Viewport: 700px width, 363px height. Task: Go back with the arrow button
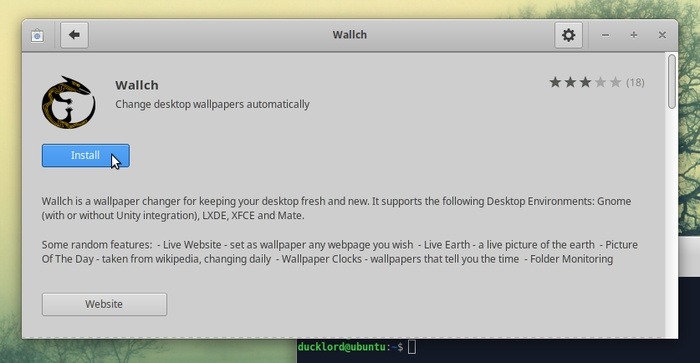pyautogui.click(x=75, y=35)
